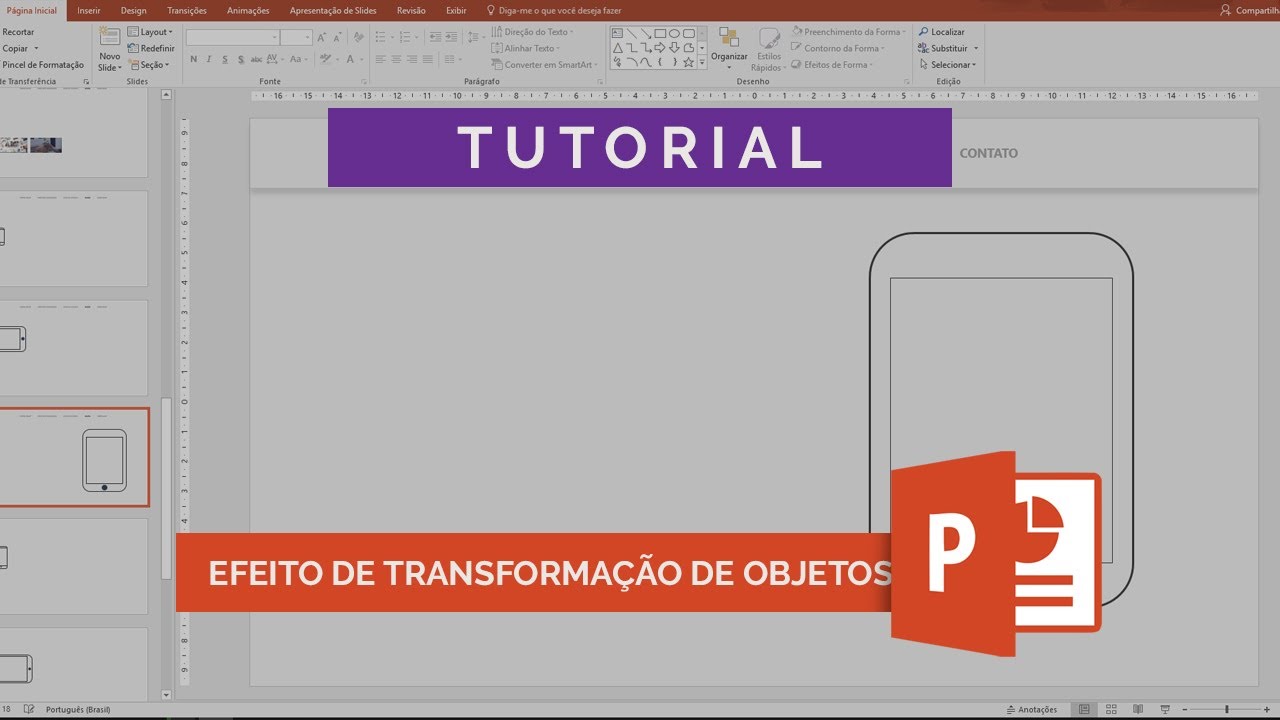Expand the Seção dropdown

tap(149, 65)
